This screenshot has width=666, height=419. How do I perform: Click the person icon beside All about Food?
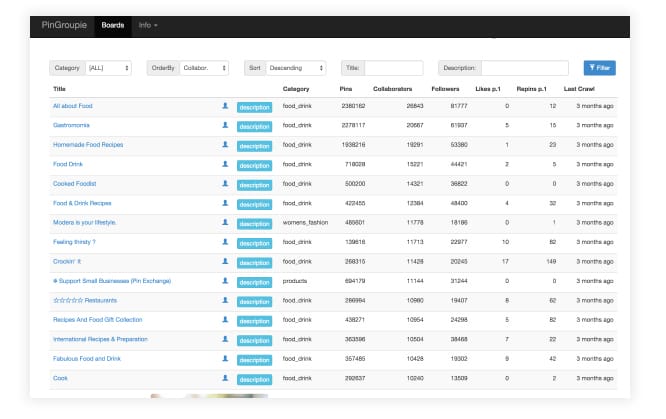coord(225,105)
